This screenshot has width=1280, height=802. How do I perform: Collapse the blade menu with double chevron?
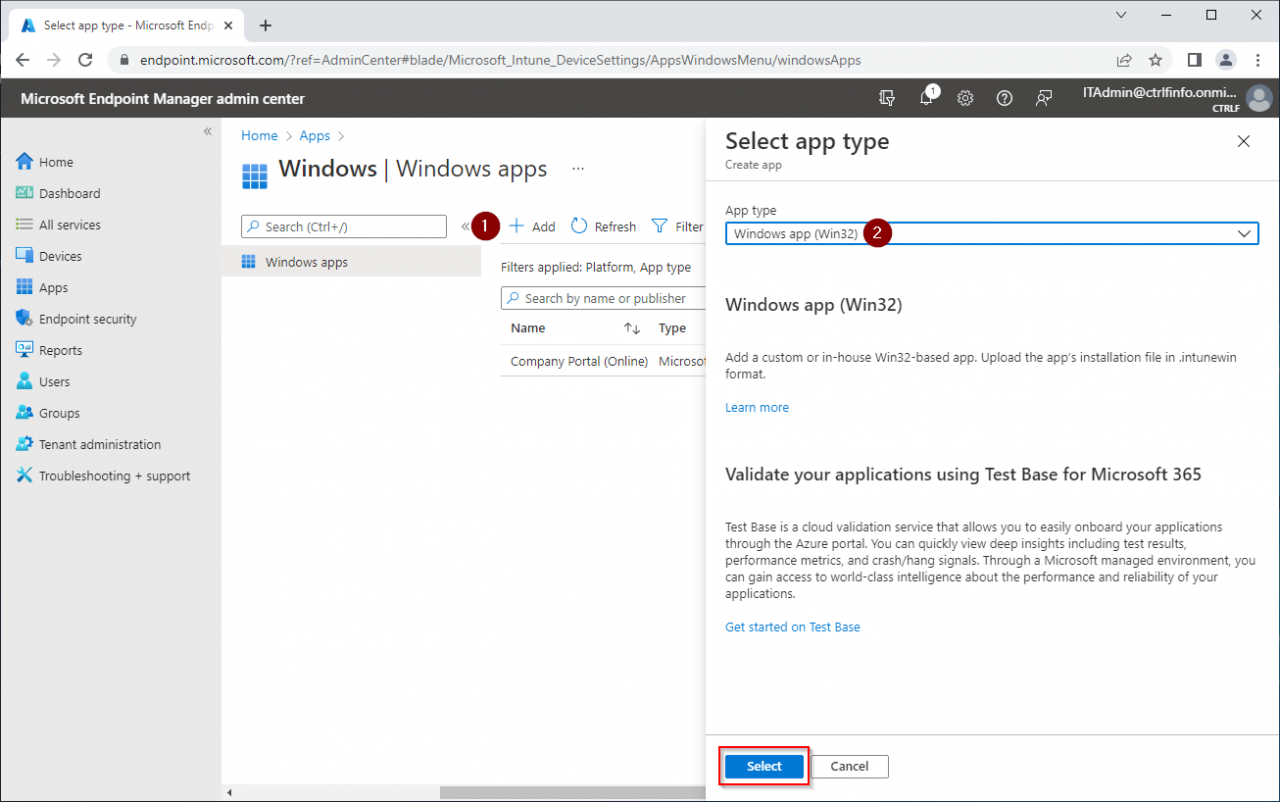[x=465, y=227]
